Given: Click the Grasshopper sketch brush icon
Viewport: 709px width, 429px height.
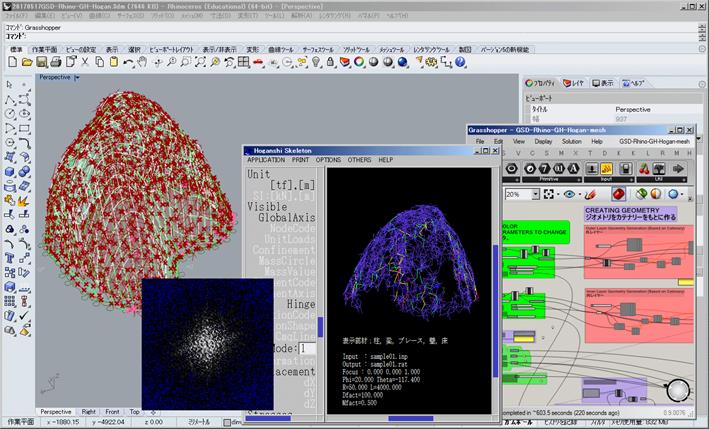Looking at the screenshot, I should click(591, 194).
